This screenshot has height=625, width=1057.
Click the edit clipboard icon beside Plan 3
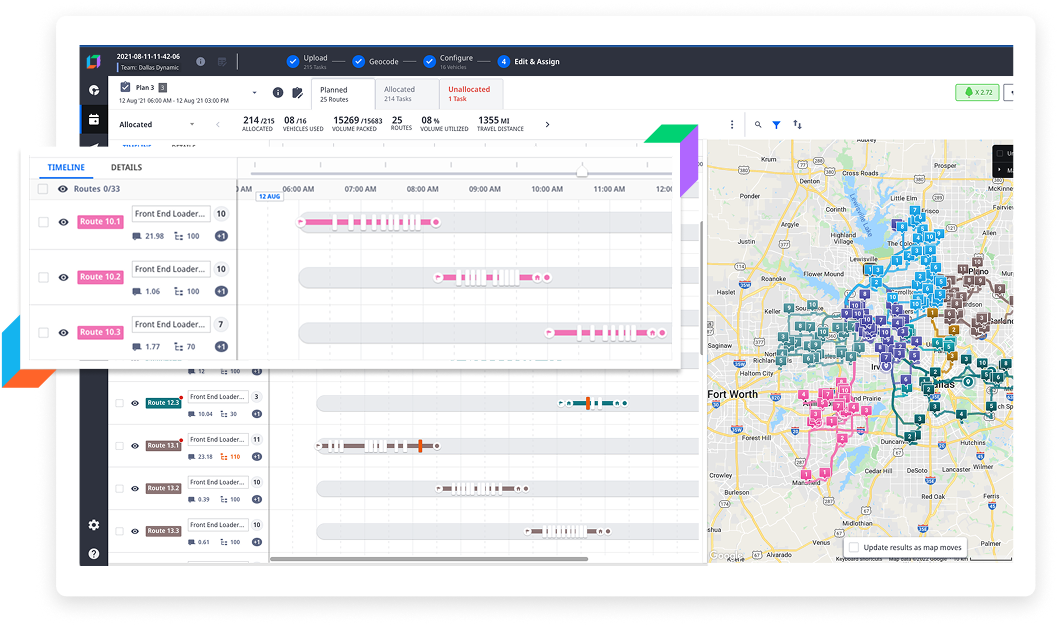point(297,92)
